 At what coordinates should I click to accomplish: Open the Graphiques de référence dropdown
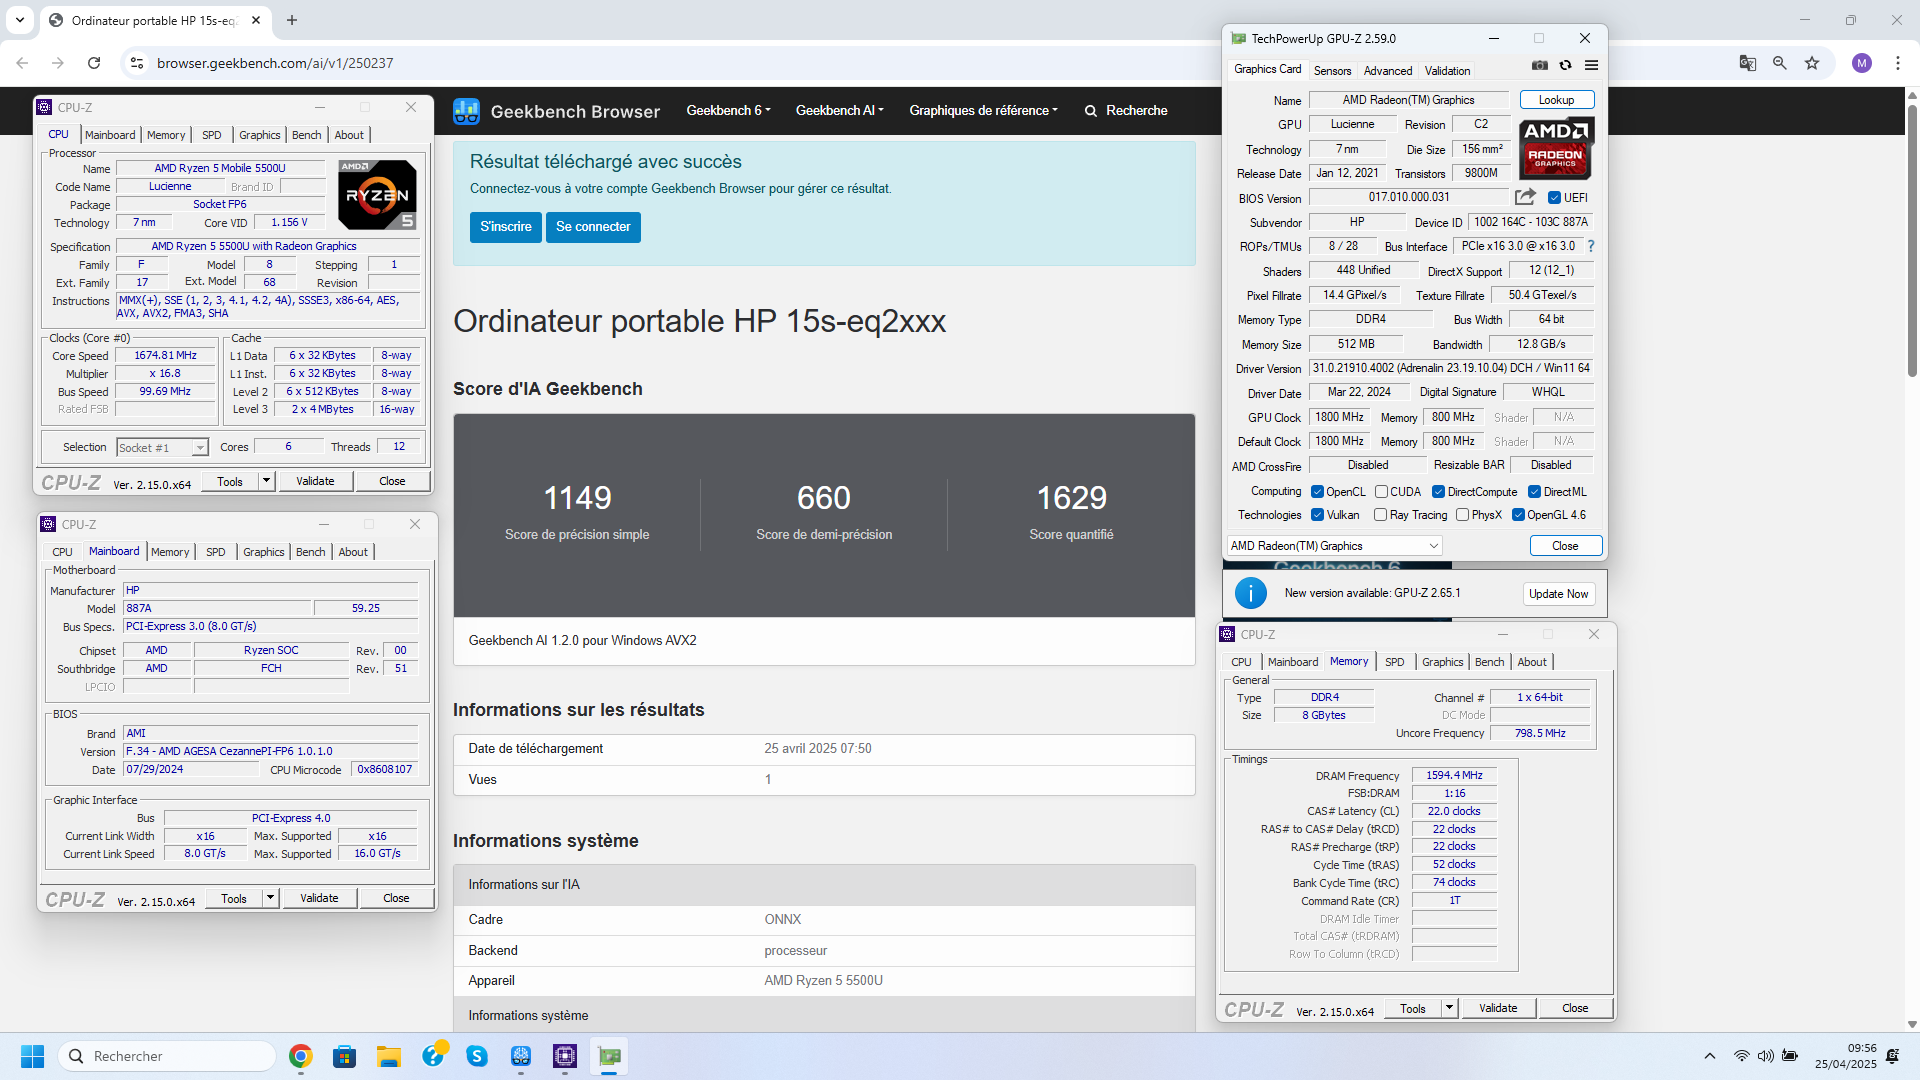pos(983,111)
